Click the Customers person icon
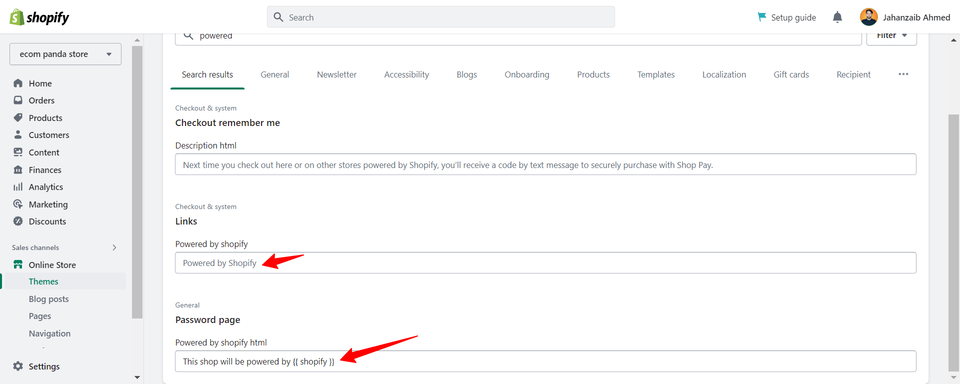The image size is (960, 384). point(18,135)
